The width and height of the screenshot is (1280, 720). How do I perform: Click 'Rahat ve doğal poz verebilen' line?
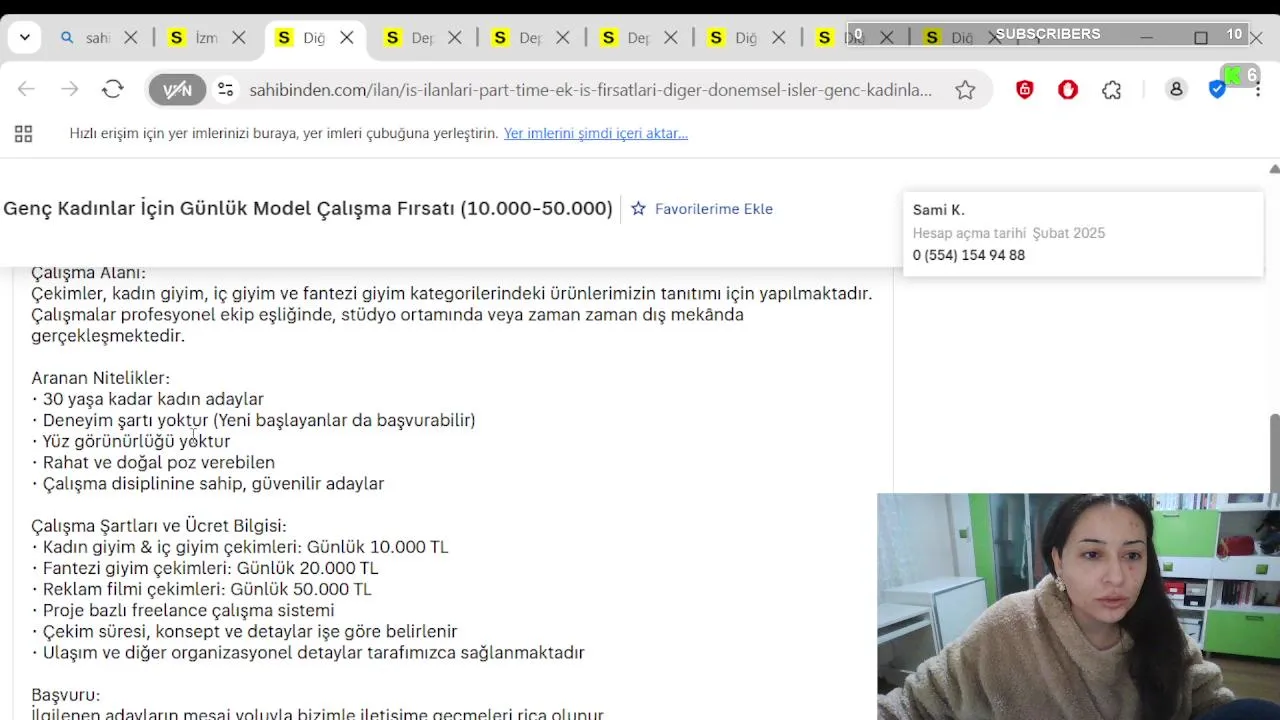pyautogui.click(x=153, y=462)
